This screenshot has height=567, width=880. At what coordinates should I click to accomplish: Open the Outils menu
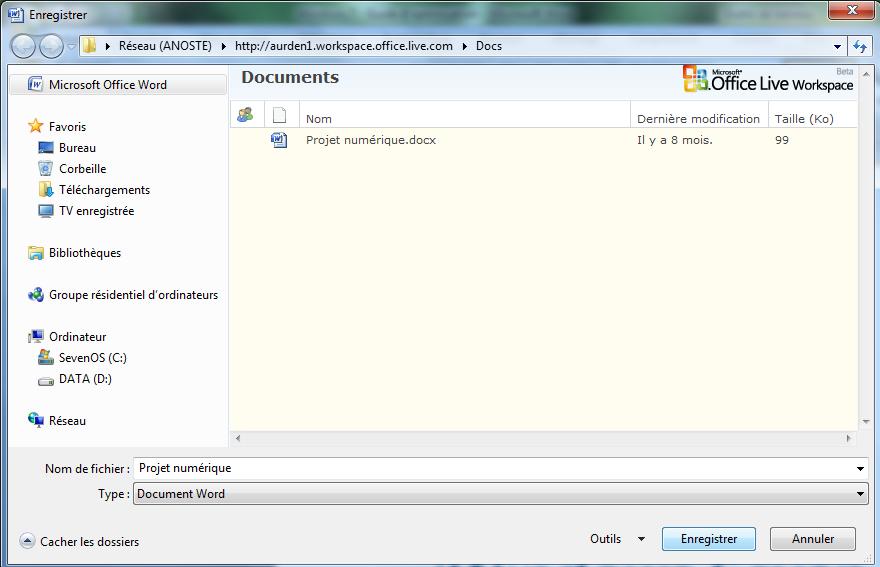tap(606, 539)
